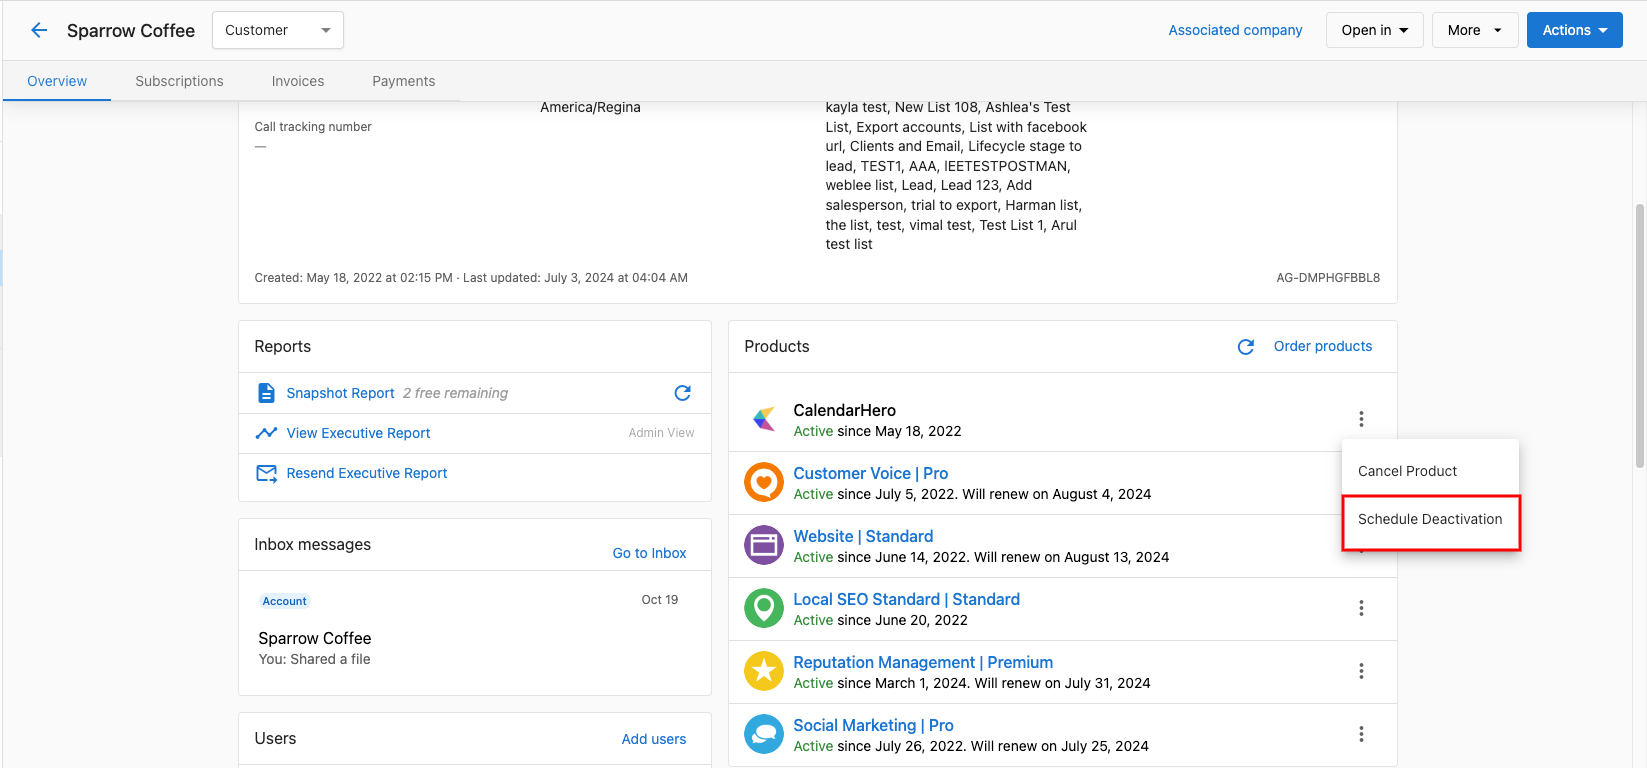Click Add users link
1647x768 pixels.
[654, 739]
